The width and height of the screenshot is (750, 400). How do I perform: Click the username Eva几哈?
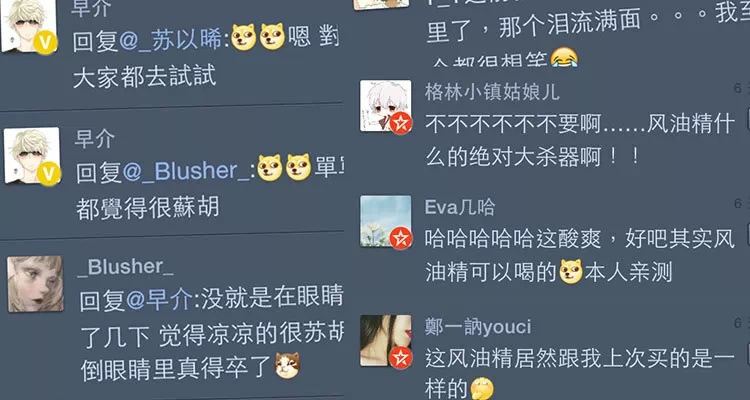click(460, 207)
